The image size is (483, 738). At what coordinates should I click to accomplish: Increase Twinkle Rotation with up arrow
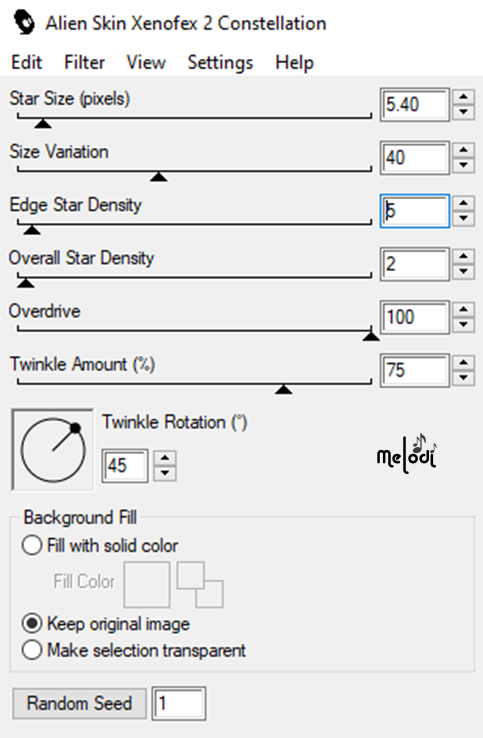pos(165,458)
